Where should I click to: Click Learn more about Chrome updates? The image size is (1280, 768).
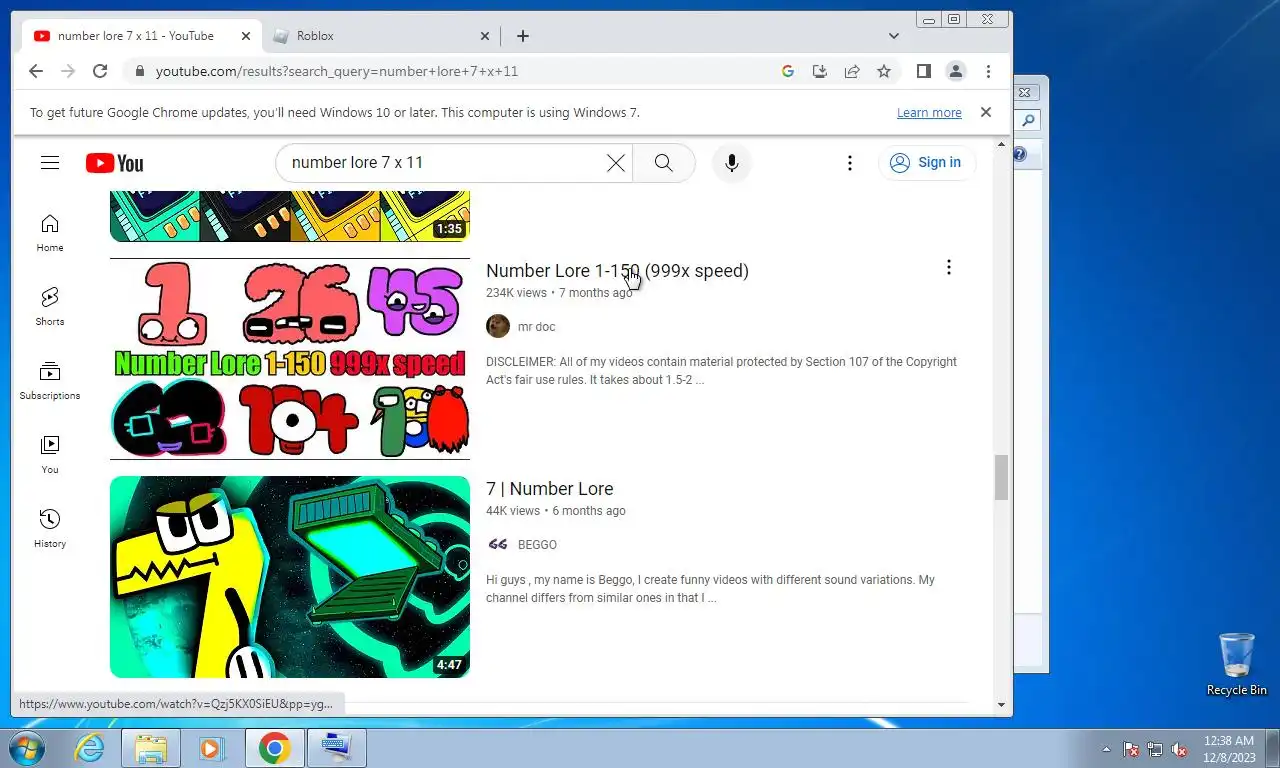[929, 113]
